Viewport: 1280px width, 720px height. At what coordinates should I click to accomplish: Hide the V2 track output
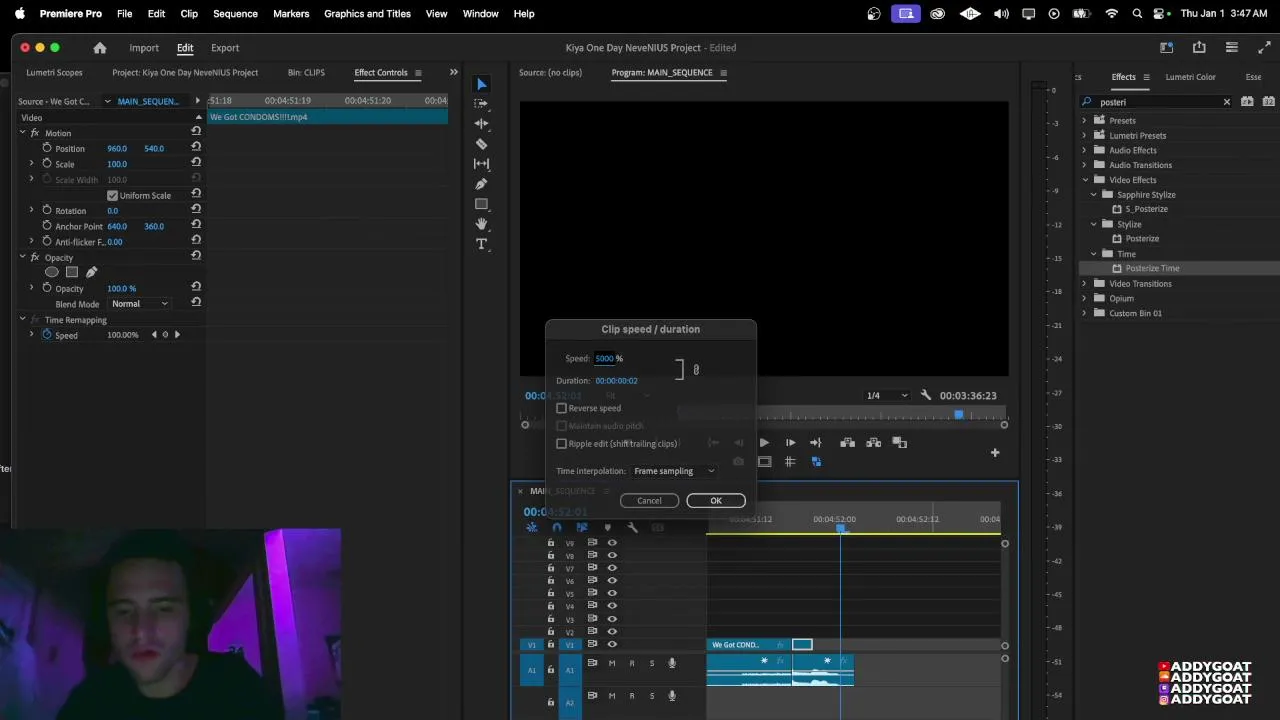pyautogui.click(x=612, y=632)
